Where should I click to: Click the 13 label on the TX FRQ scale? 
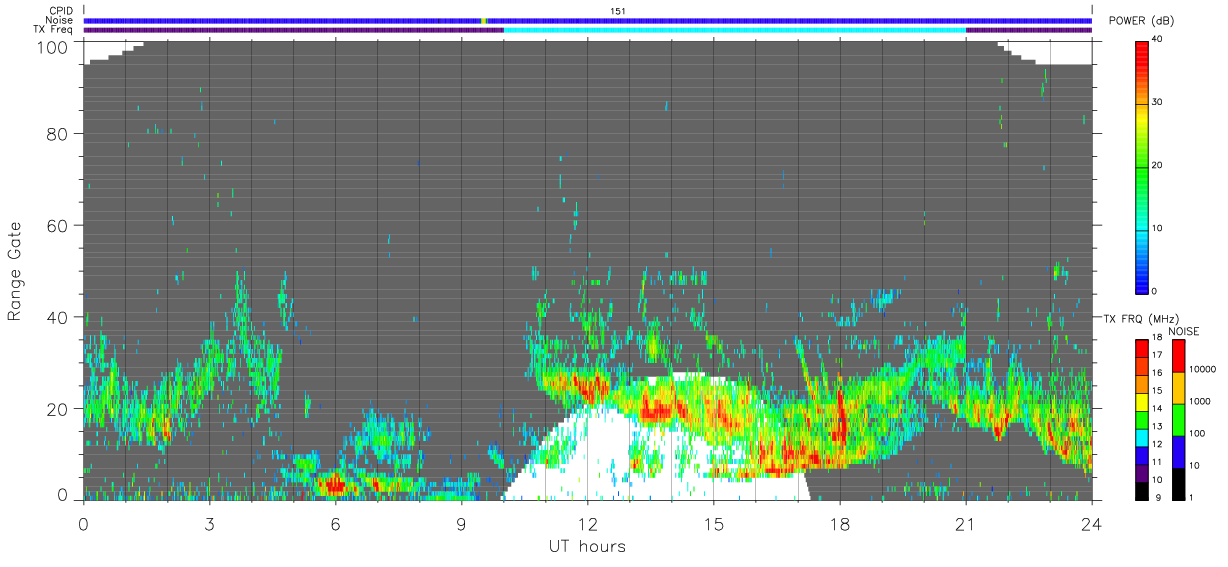(x=1157, y=427)
